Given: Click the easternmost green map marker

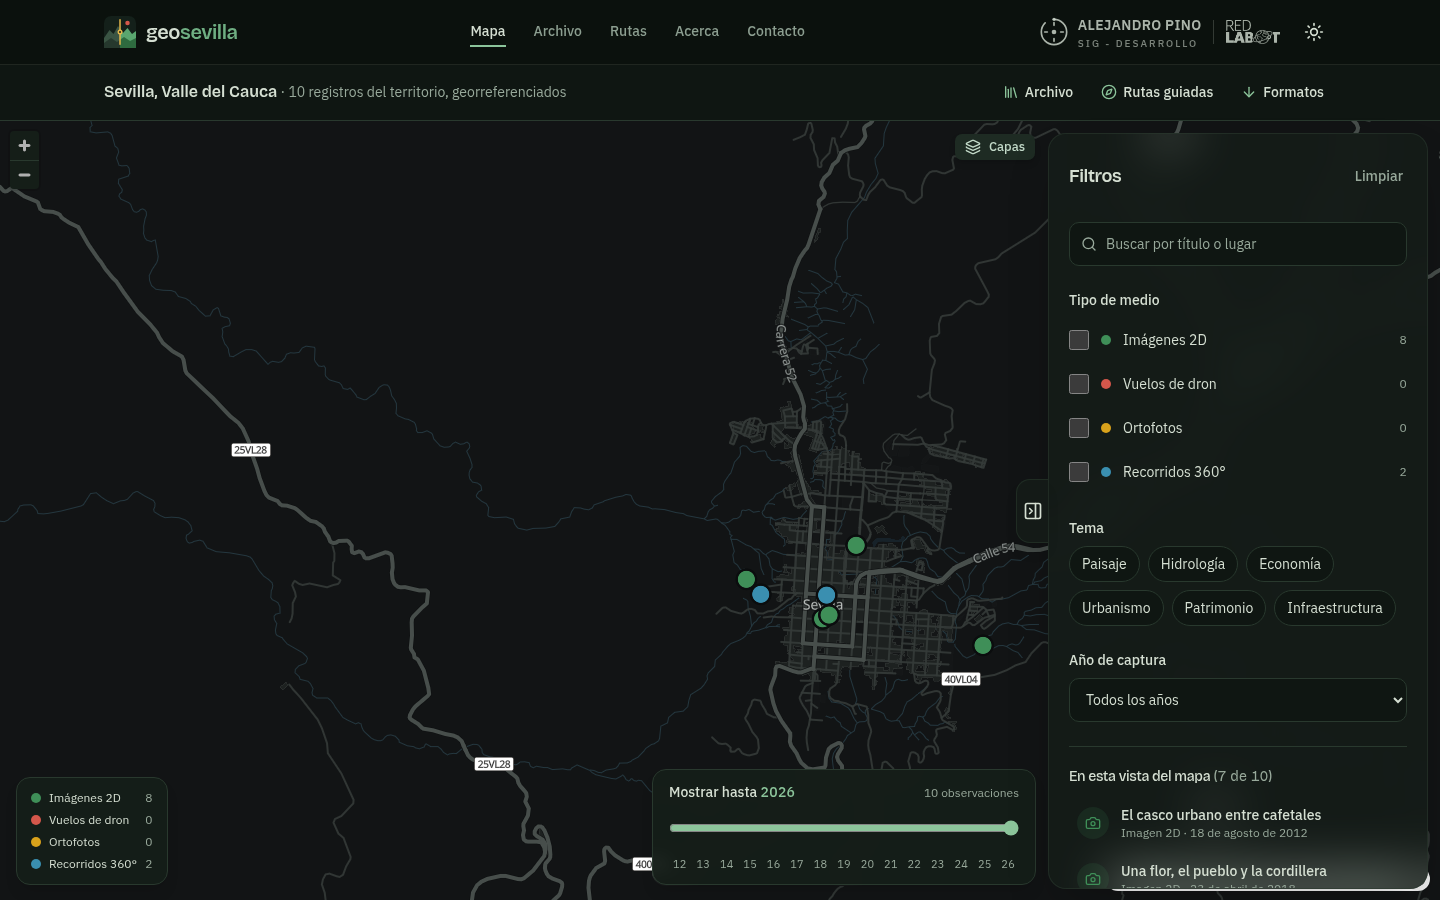Looking at the screenshot, I should 983,646.
